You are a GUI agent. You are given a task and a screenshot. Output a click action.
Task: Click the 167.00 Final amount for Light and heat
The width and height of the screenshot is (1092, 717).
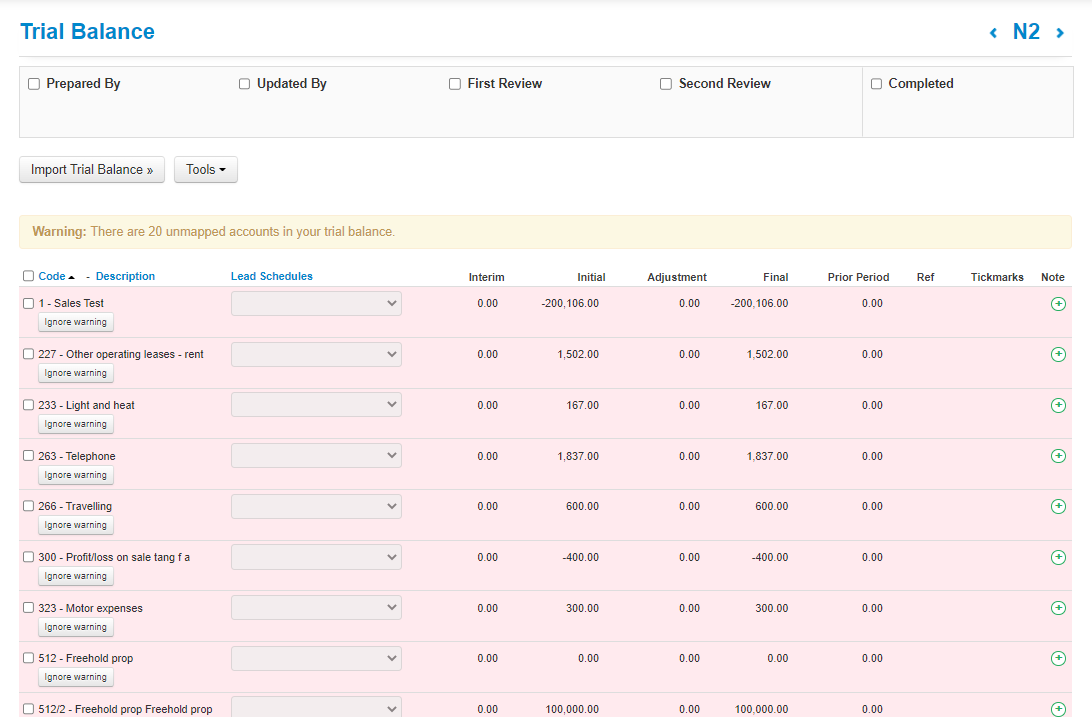(772, 405)
